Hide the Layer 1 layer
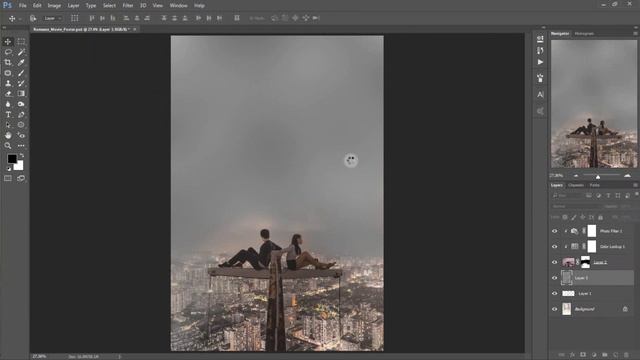 click(554, 293)
